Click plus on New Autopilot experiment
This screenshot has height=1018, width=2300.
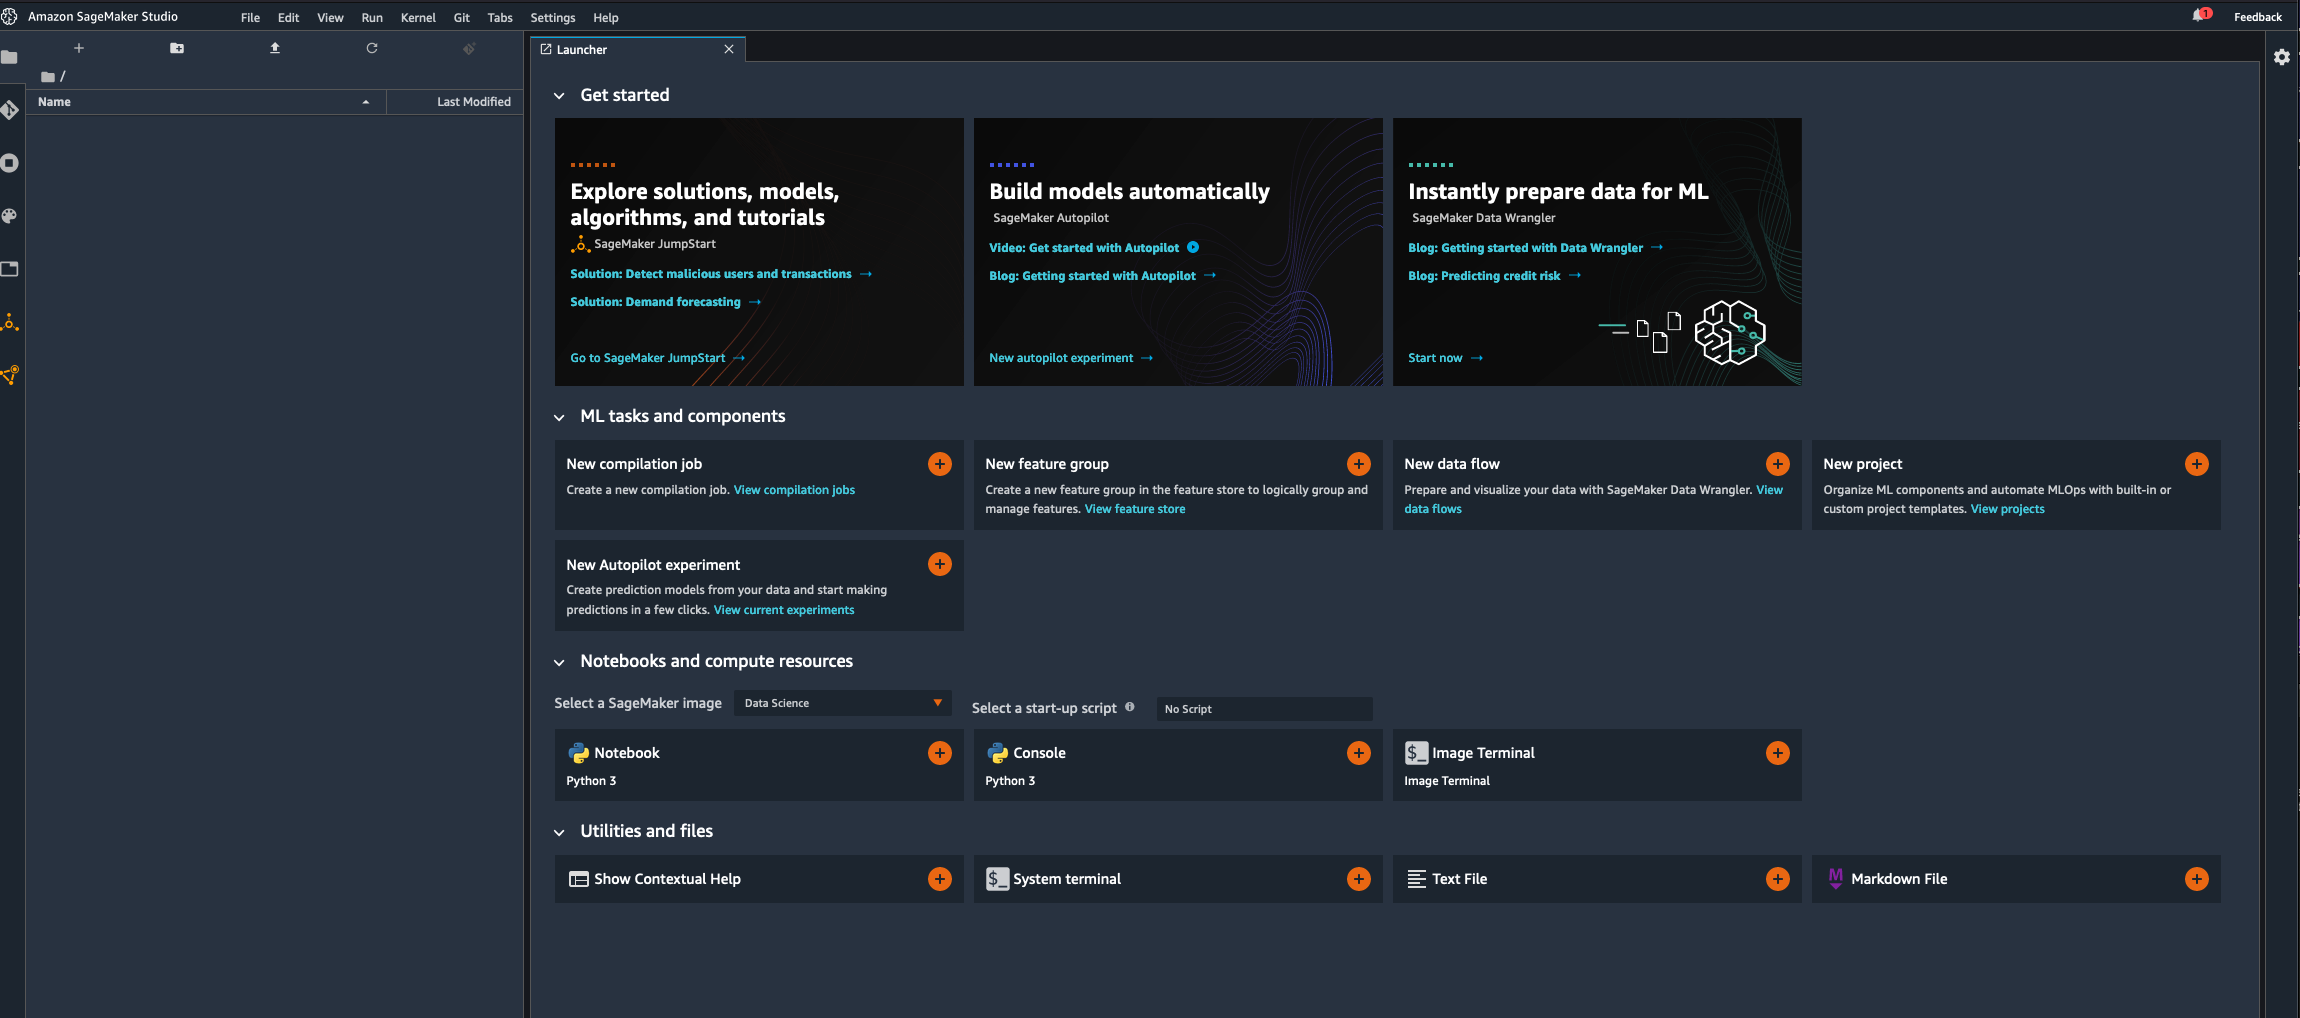pos(940,564)
